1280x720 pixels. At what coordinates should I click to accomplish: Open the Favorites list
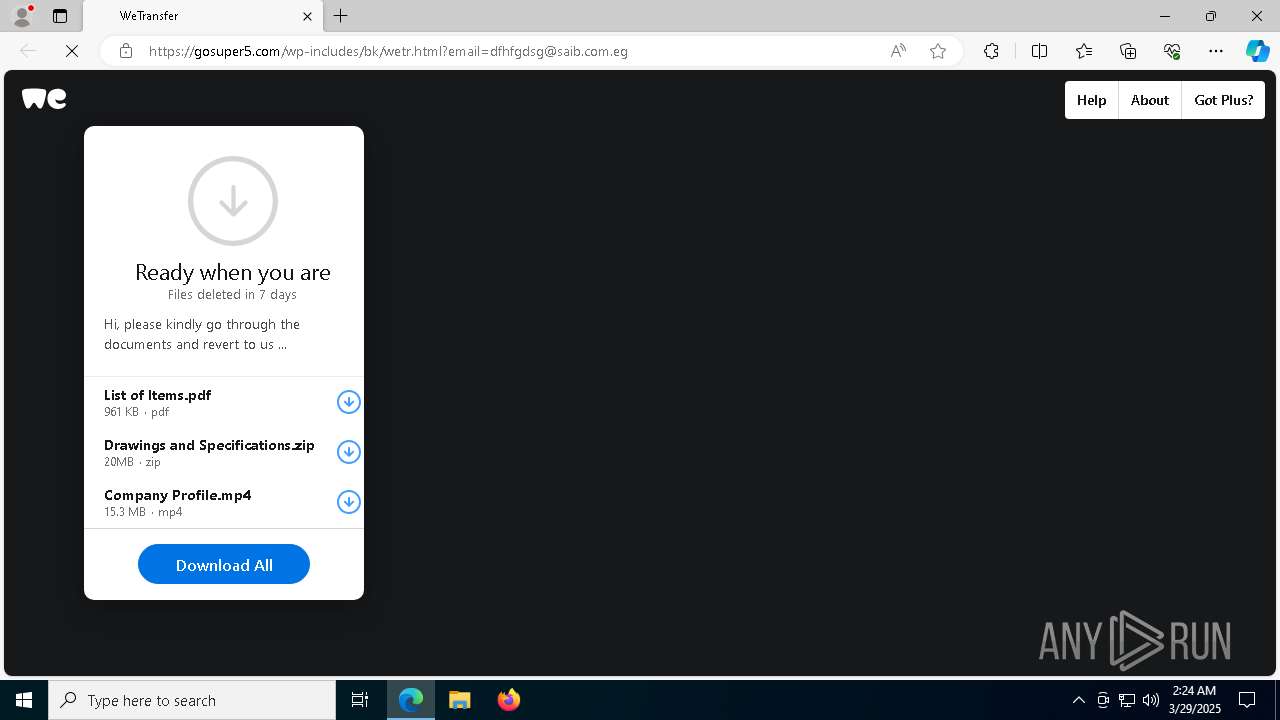(x=1084, y=51)
